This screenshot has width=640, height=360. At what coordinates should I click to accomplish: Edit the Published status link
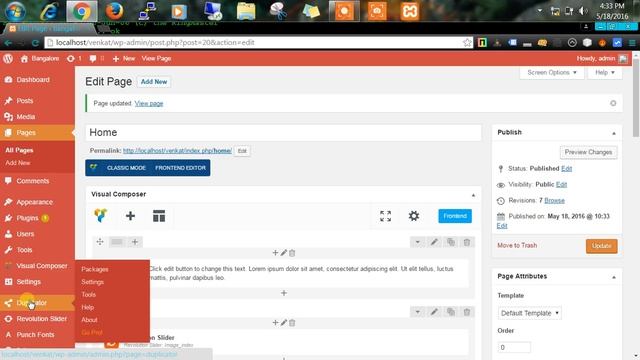567,169
